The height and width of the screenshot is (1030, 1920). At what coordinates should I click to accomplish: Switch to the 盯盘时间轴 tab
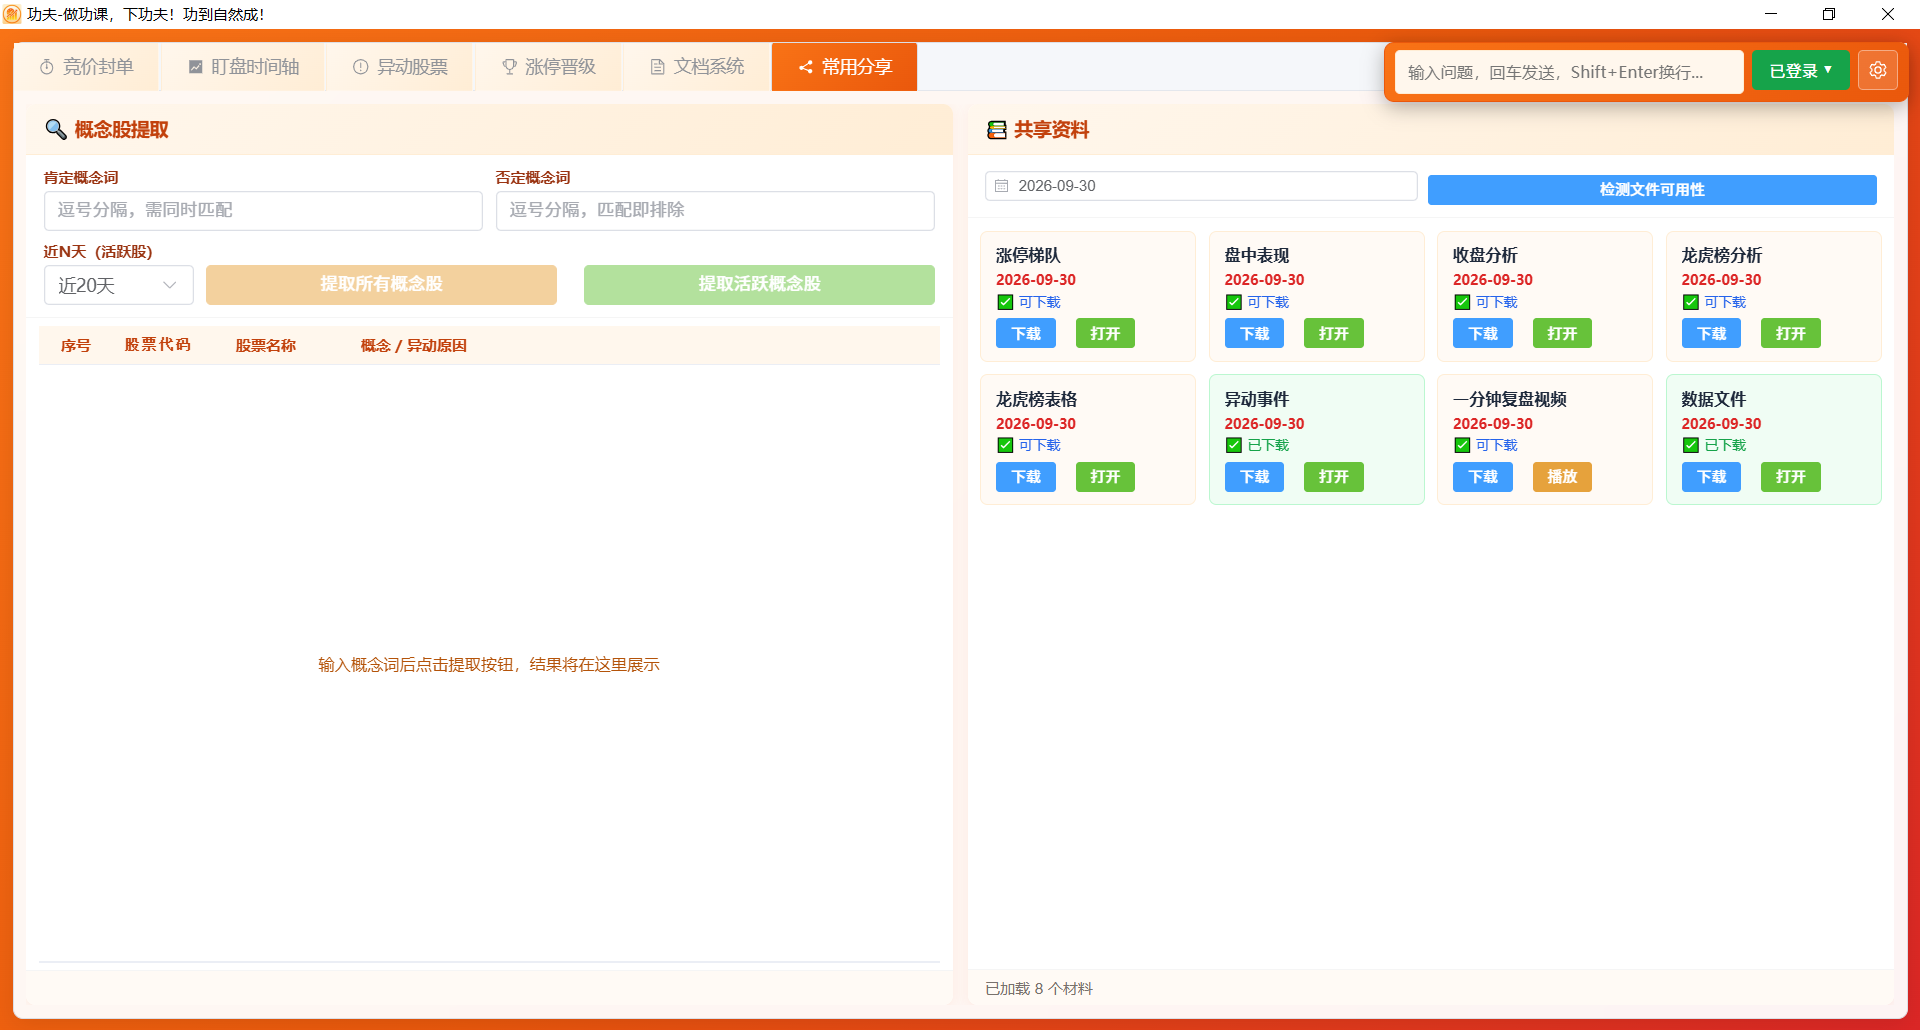(244, 67)
